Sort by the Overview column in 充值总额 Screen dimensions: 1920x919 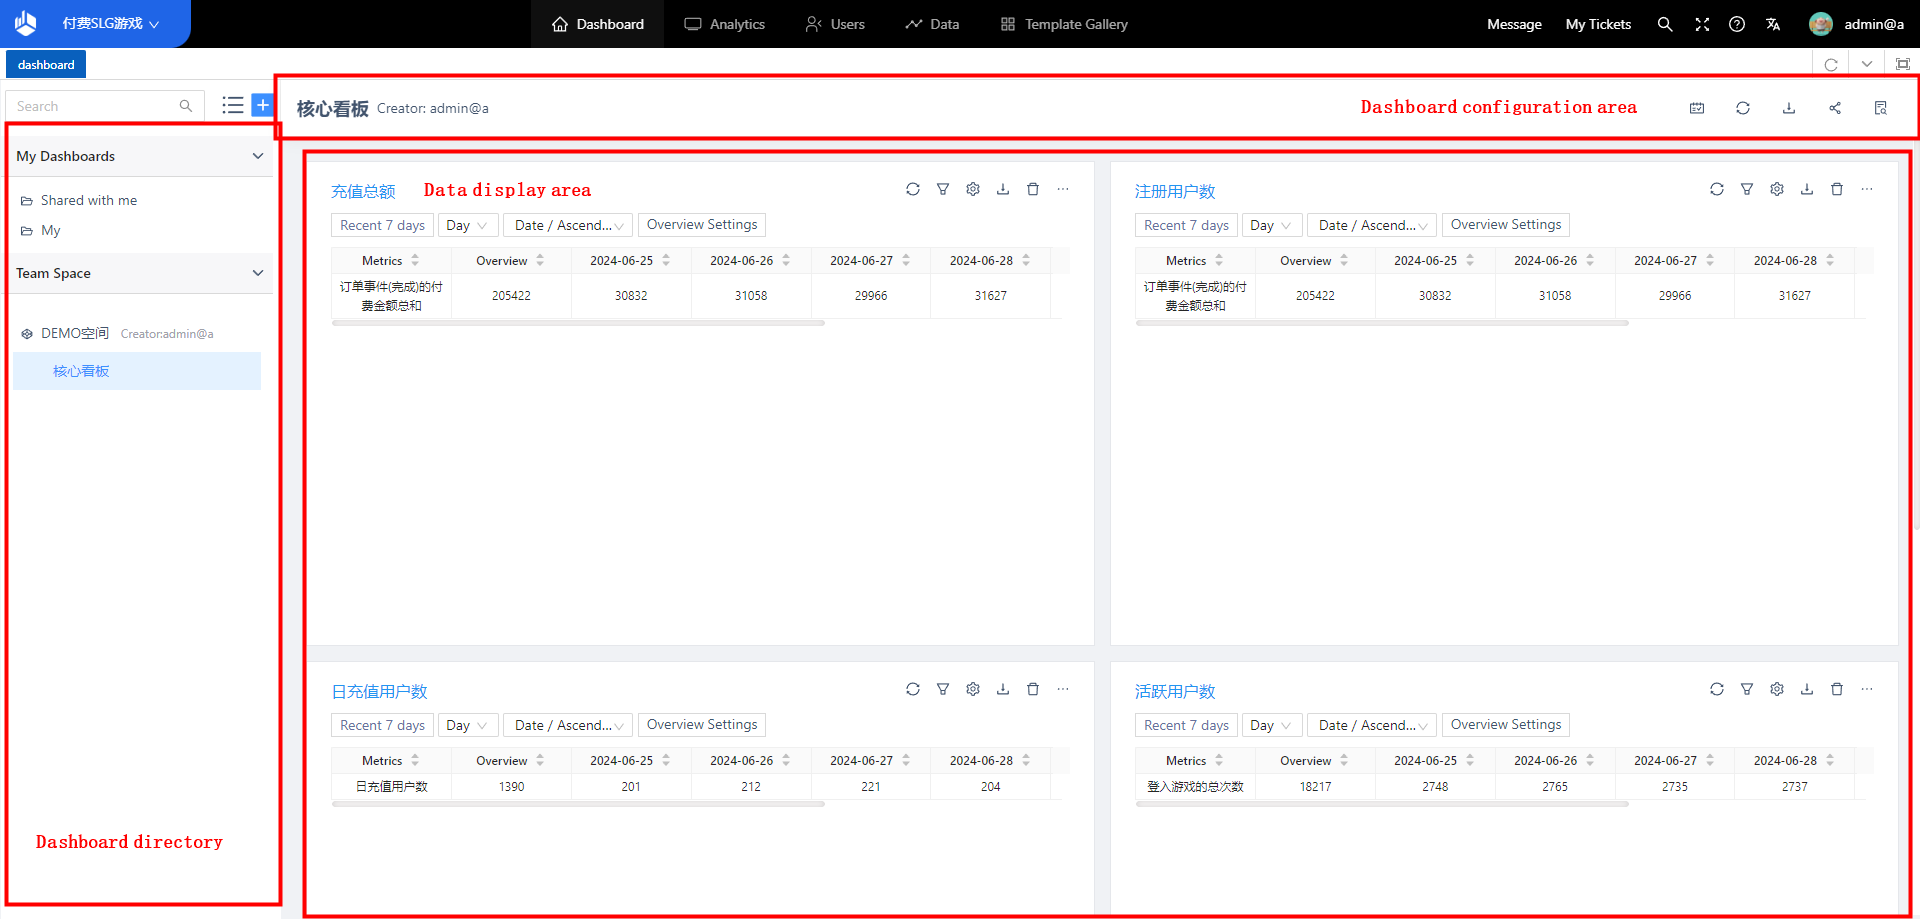coord(540,260)
